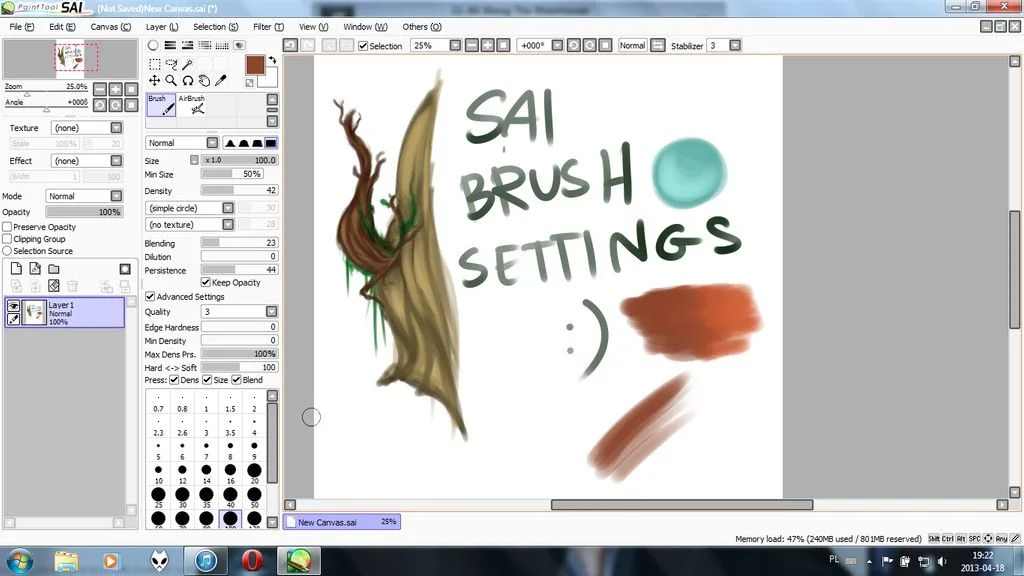Image resolution: width=1024 pixels, height=576 pixels.
Task: Activate the Magic Wand selection tool
Action: pos(188,63)
